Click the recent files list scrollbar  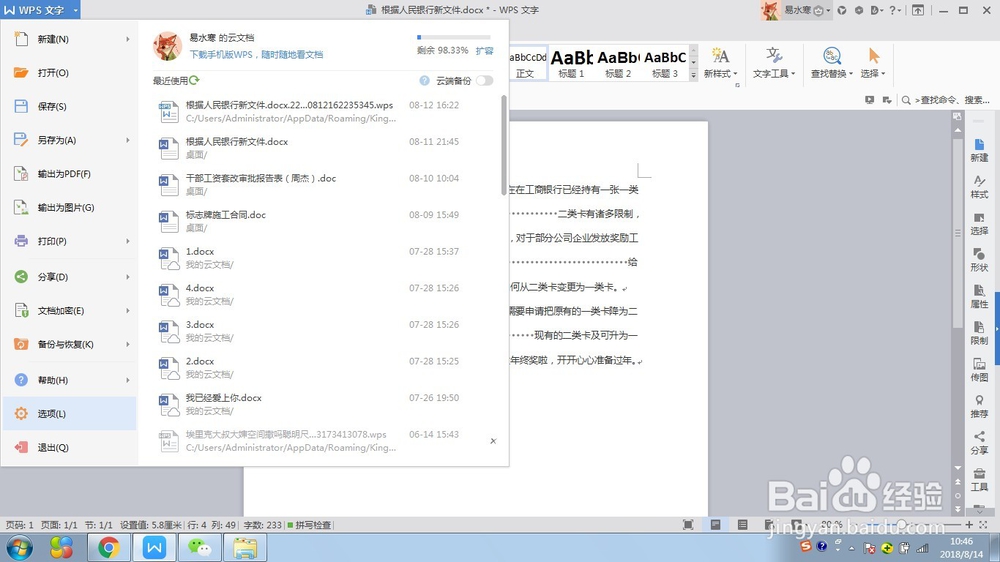click(504, 145)
